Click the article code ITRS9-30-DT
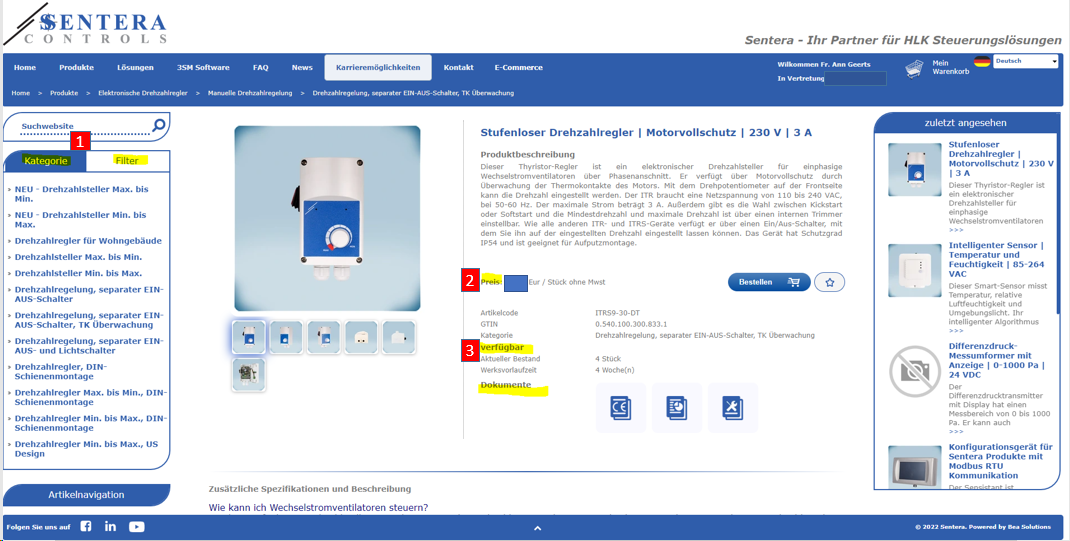 click(618, 312)
